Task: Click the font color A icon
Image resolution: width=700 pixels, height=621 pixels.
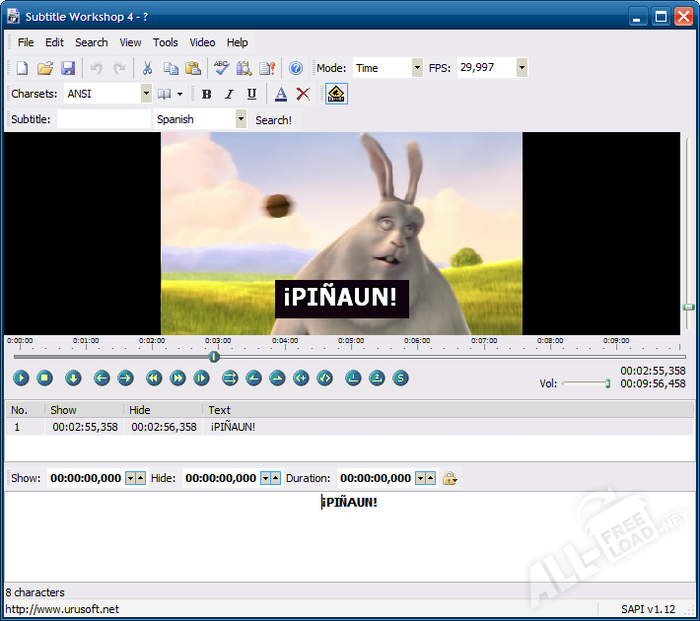Action: click(281, 94)
